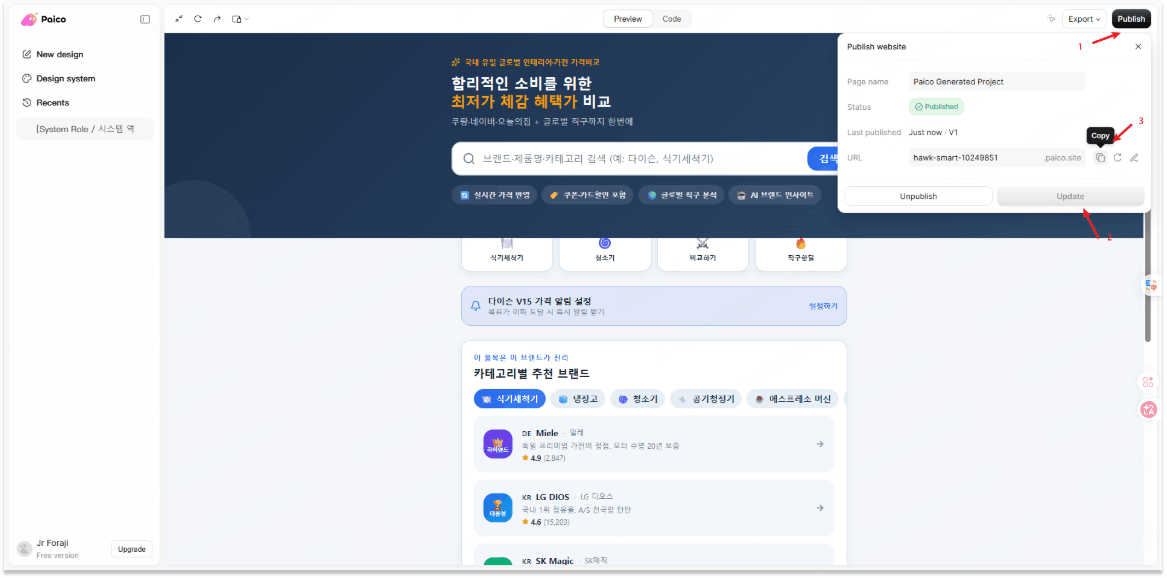Click the translate extension icon on right edge
The height and width of the screenshot is (578, 1167).
pyautogui.click(x=1151, y=286)
